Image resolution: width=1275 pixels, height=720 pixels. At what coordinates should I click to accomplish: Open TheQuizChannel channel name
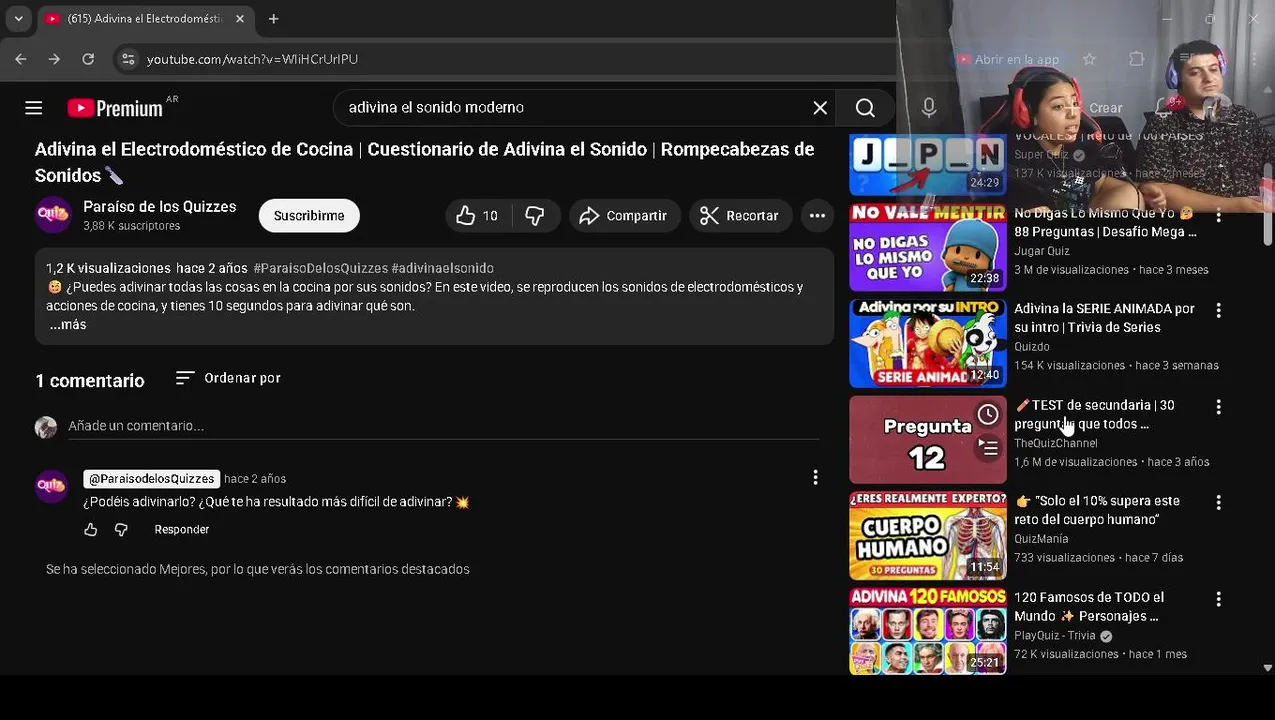pyautogui.click(x=1056, y=443)
